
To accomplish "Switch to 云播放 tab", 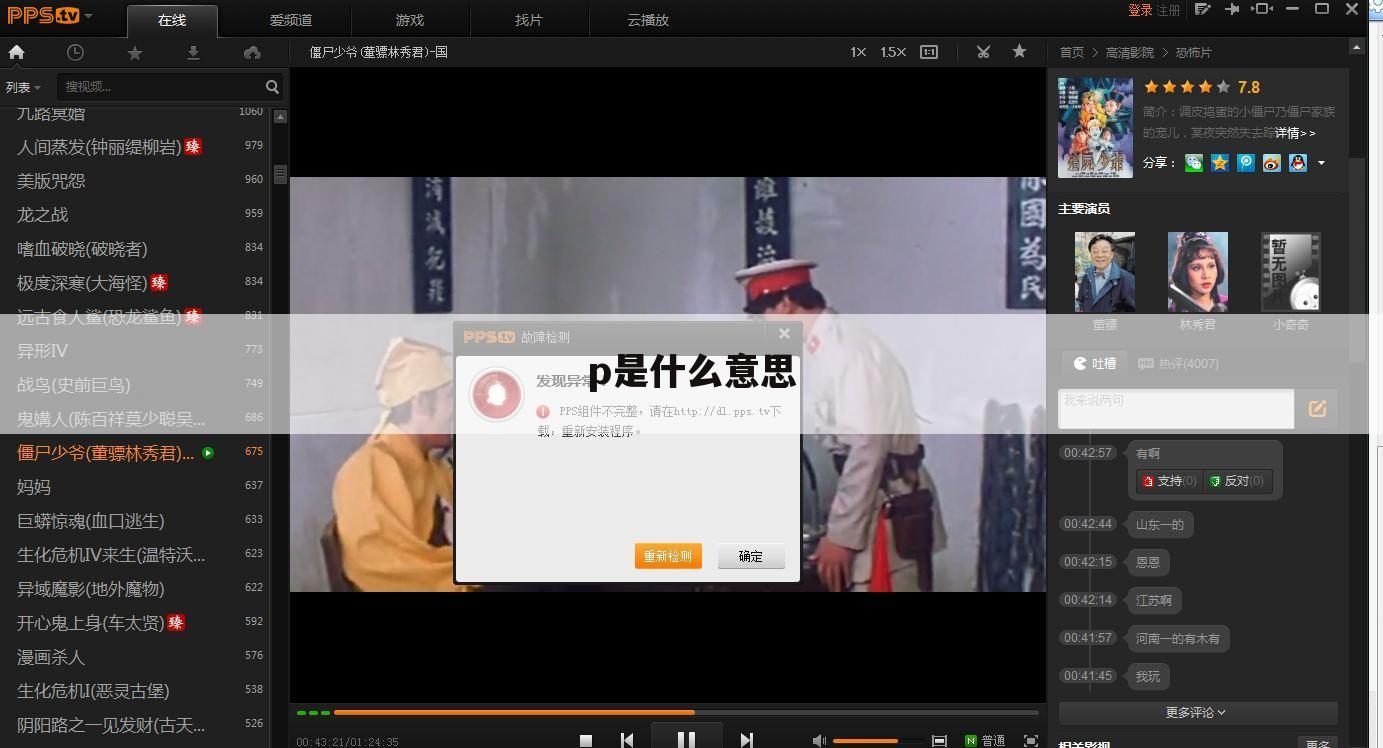I will click(648, 20).
